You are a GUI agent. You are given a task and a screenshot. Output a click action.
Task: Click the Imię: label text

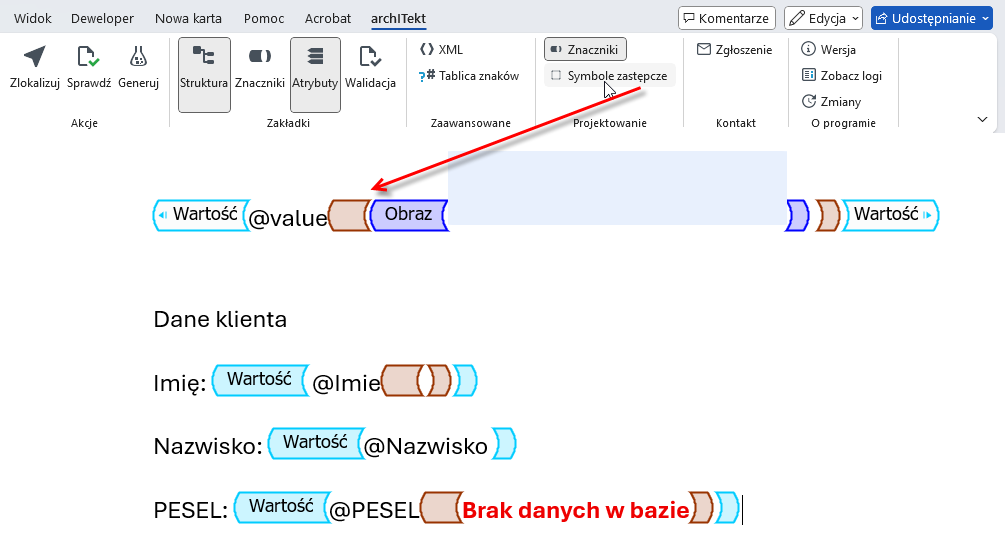click(179, 383)
